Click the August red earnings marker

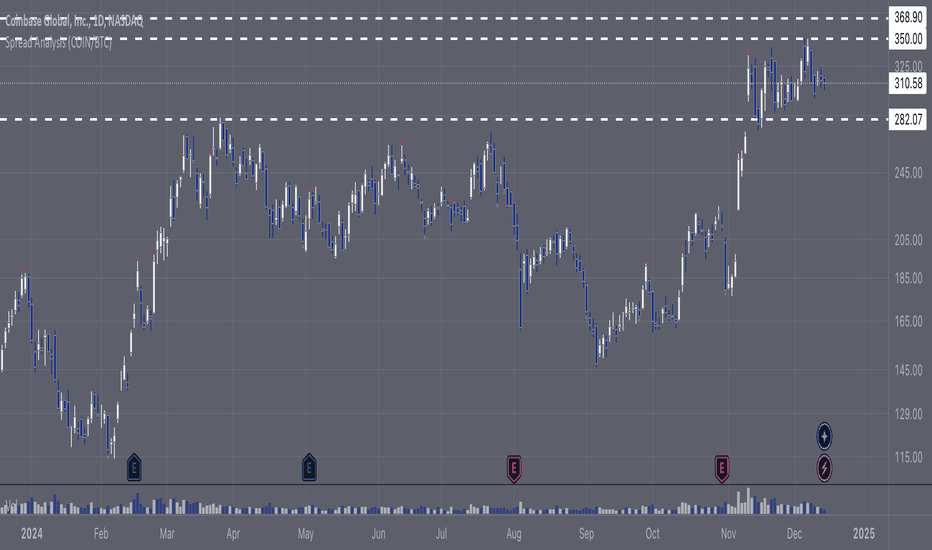(x=514, y=469)
